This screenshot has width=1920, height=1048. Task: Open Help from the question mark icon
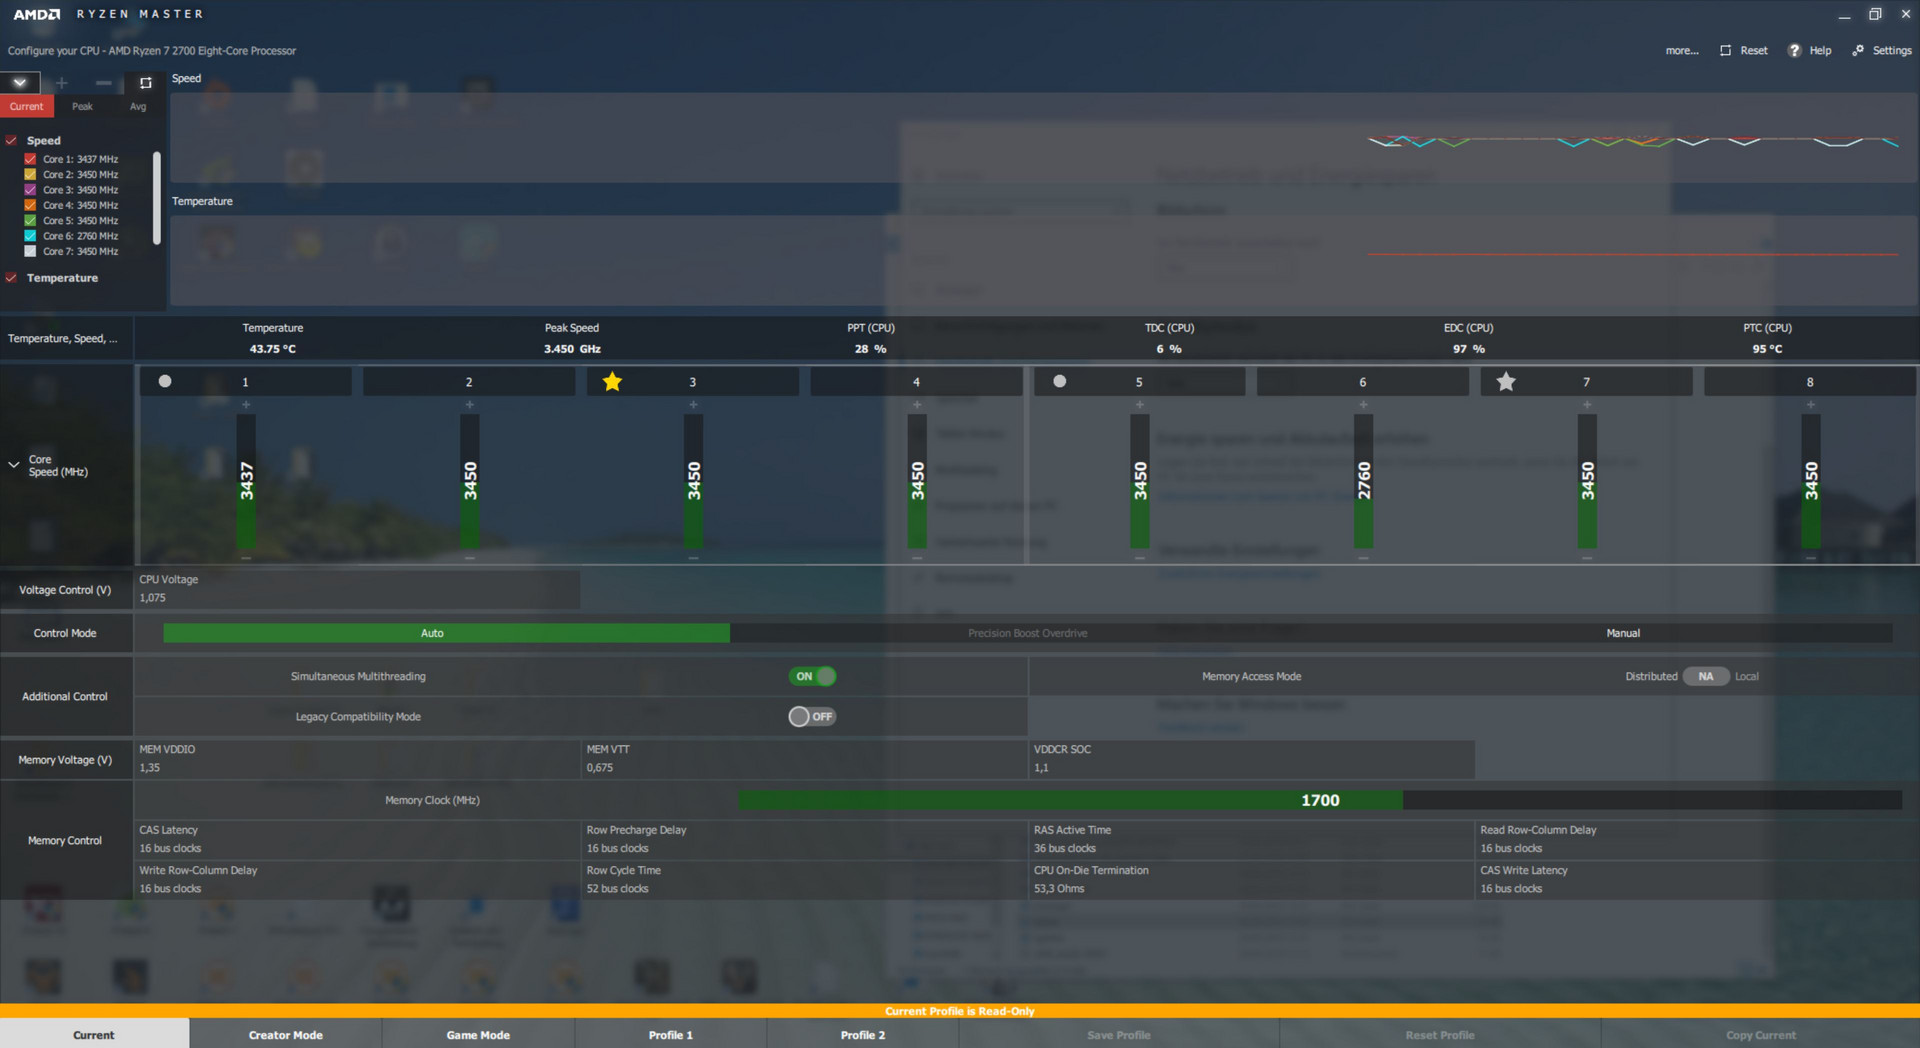(1794, 50)
